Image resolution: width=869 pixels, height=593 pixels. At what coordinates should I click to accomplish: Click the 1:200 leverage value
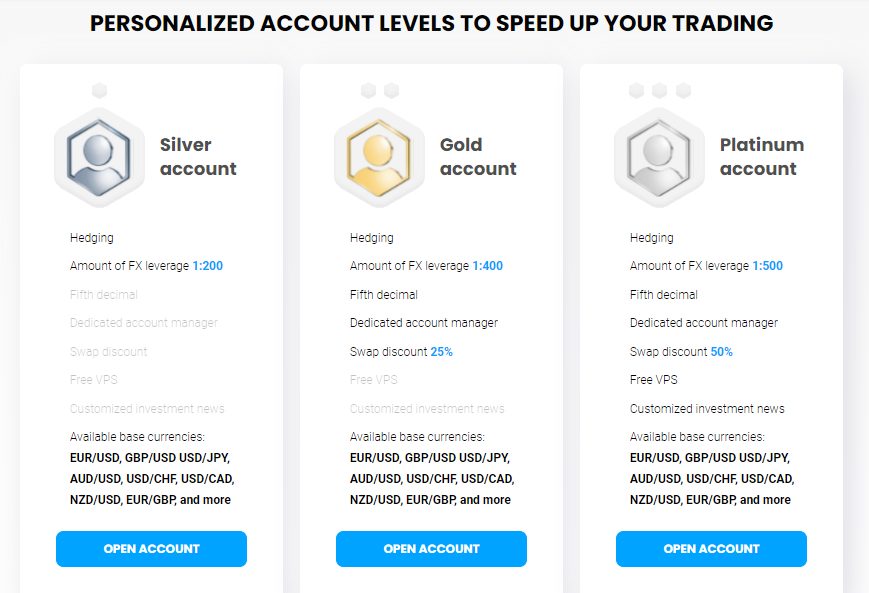(208, 267)
